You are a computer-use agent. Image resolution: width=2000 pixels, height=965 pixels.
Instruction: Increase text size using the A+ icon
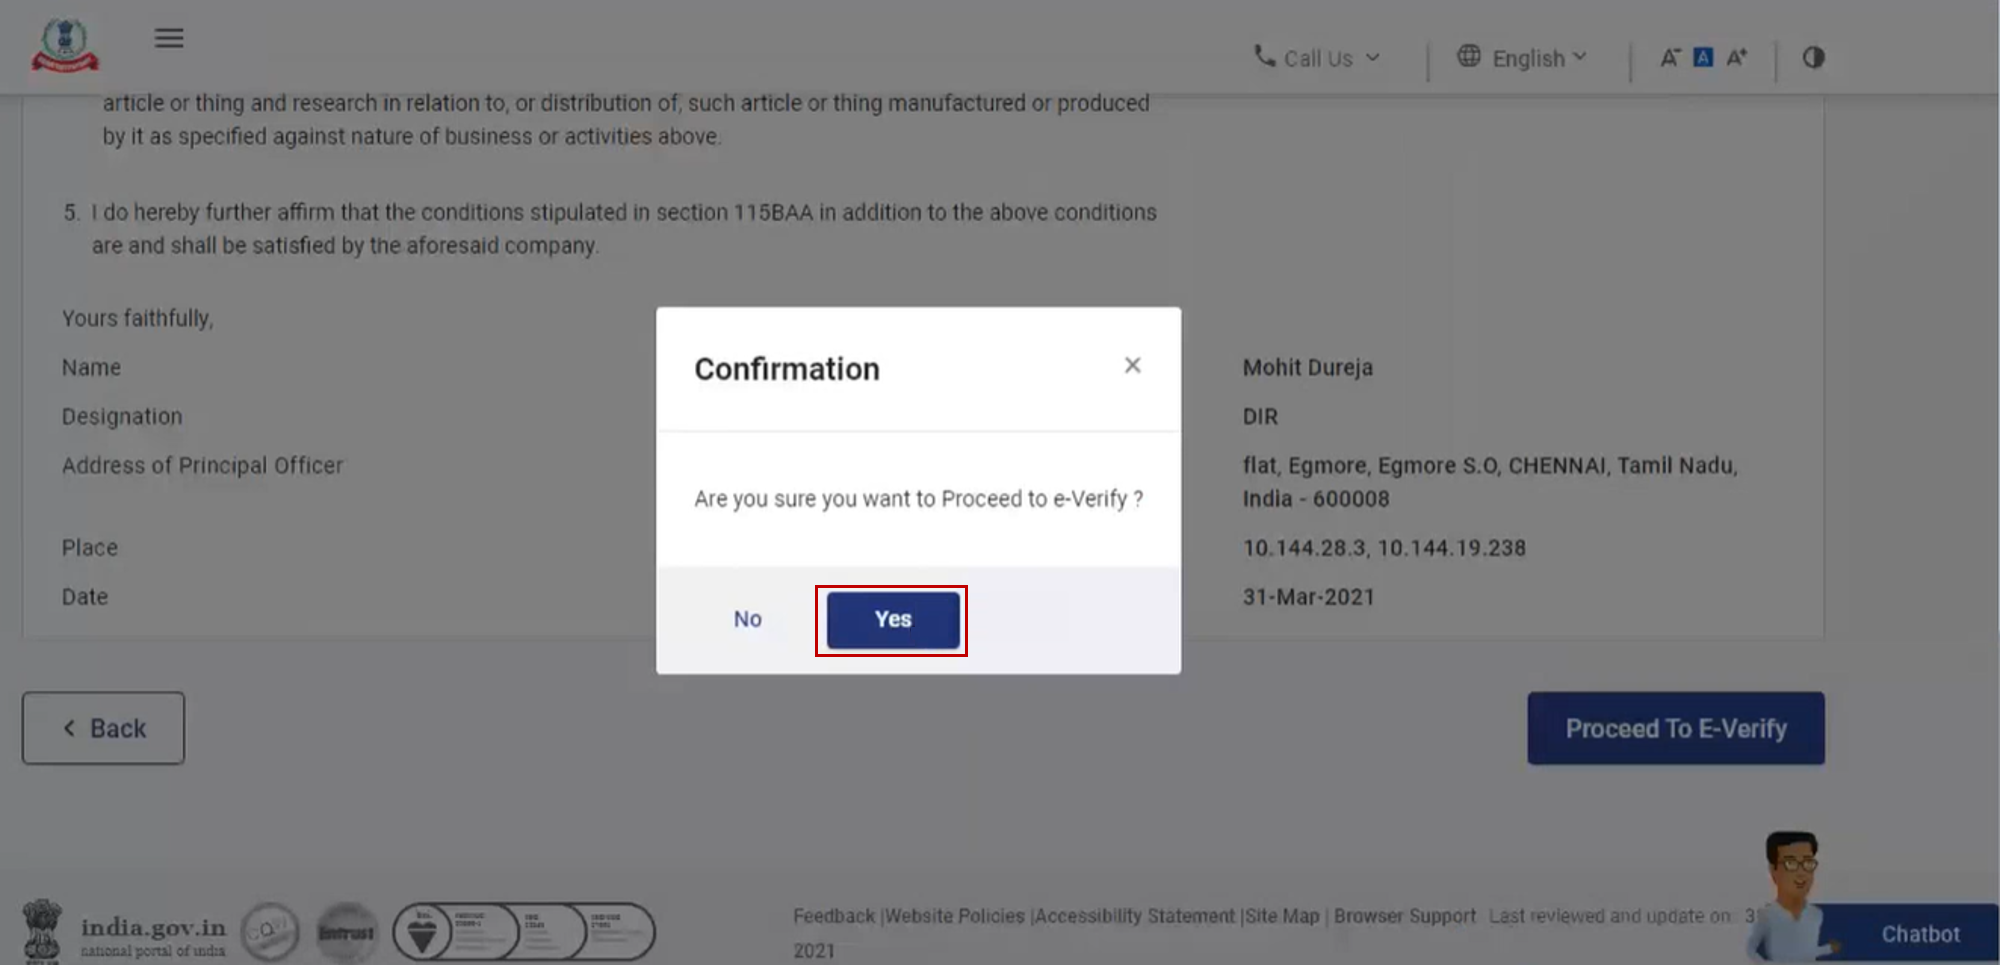[x=1738, y=57]
